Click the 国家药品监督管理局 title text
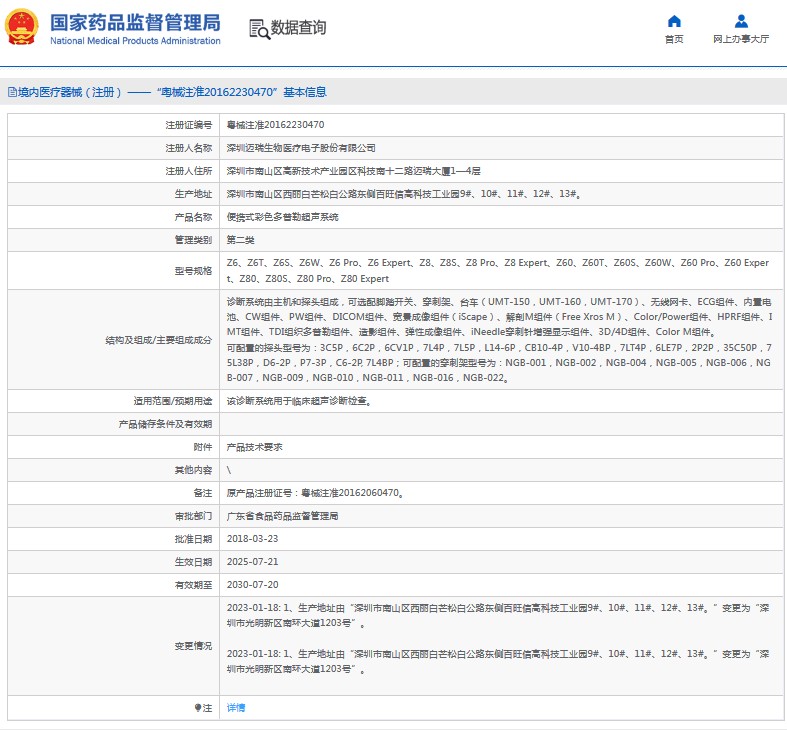The height and width of the screenshot is (731, 787). 134,22
